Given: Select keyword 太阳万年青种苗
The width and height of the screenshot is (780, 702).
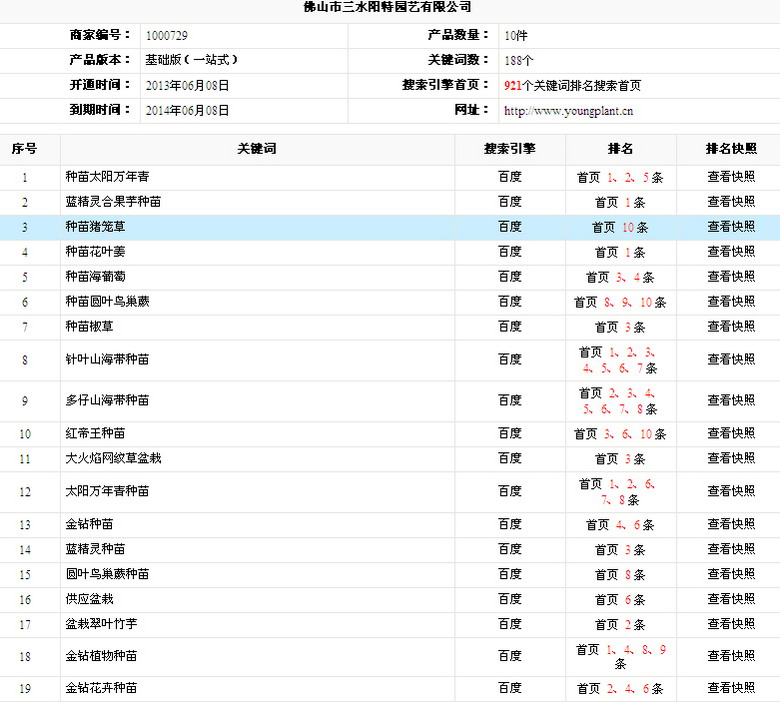Looking at the screenshot, I should coord(107,492).
